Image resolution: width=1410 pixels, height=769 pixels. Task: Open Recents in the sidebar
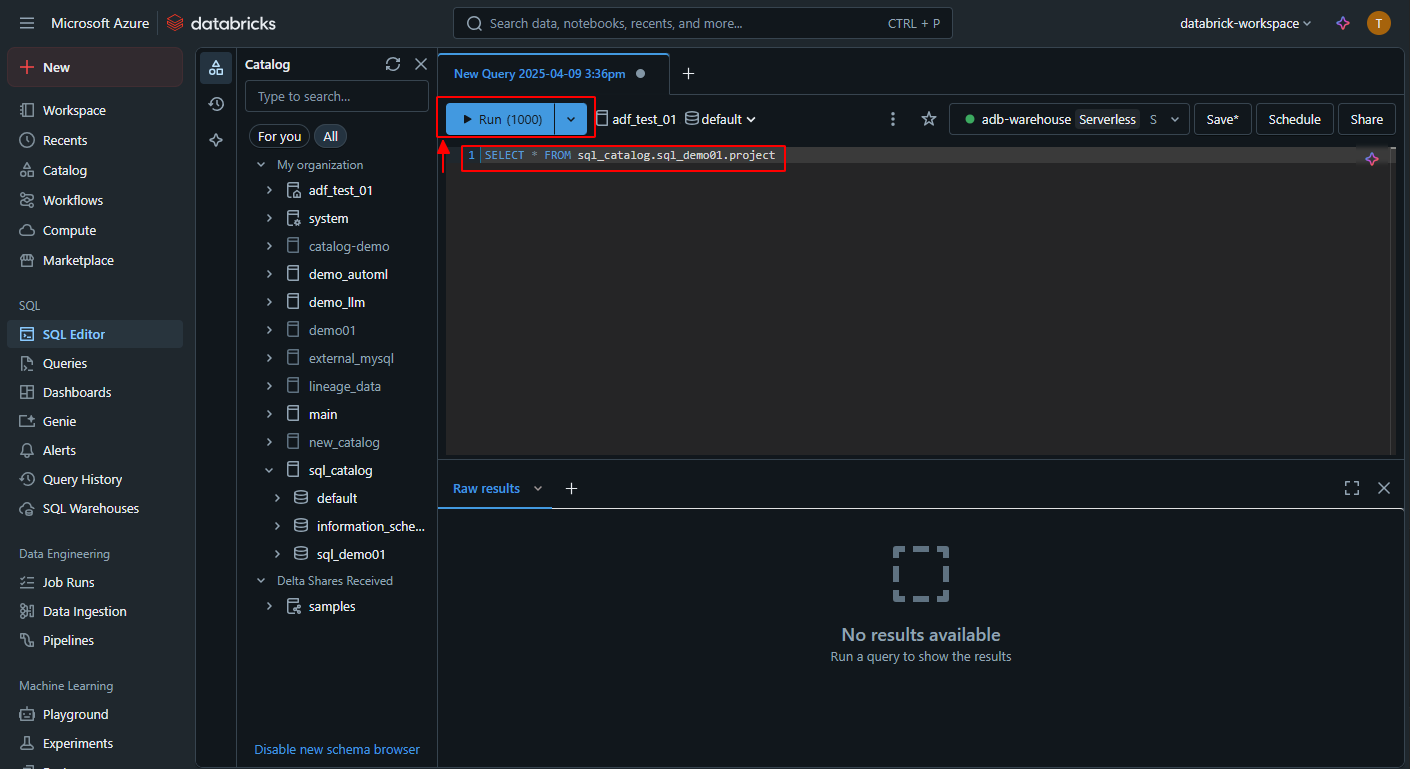pyautogui.click(x=95, y=140)
